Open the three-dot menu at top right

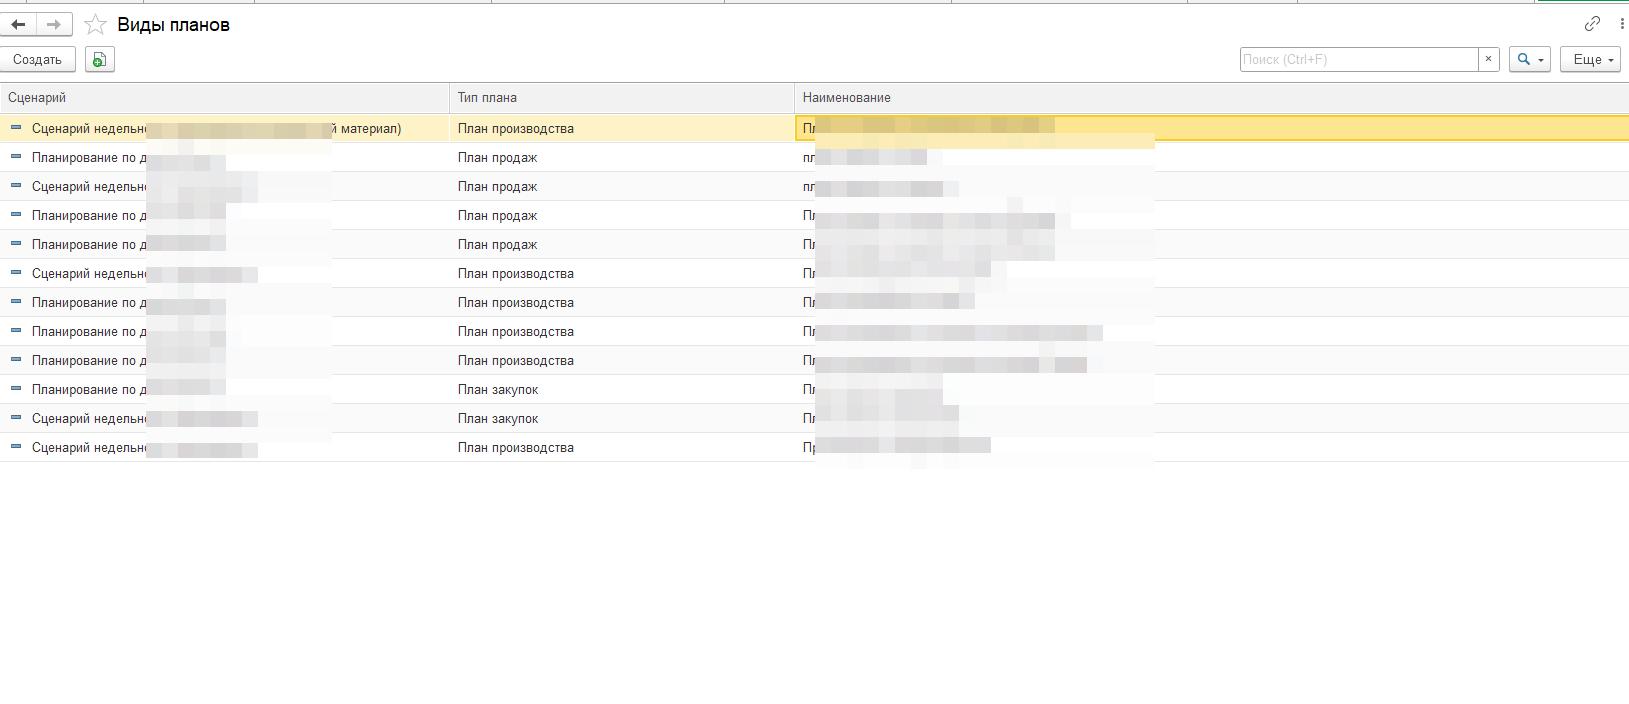[x=1621, y=24]
